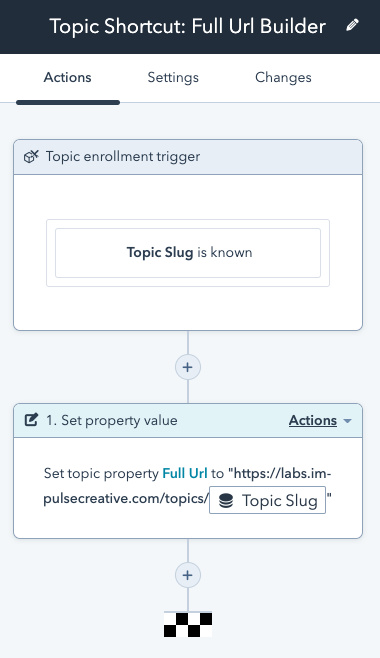The width and height of the screenshot is (380, 658).
Task: Add action via plus button after step 1
Action: tap(187, 575)
